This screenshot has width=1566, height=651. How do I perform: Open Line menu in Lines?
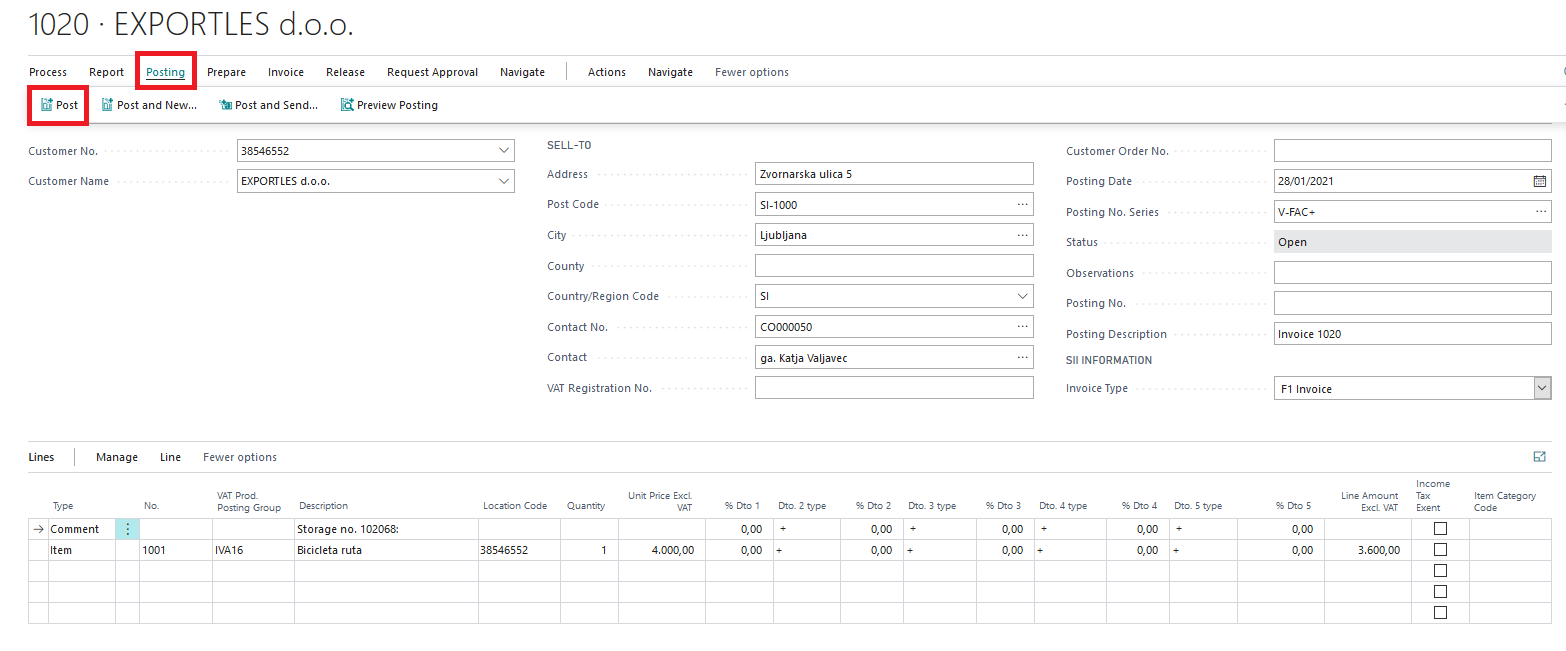[170, 457]
